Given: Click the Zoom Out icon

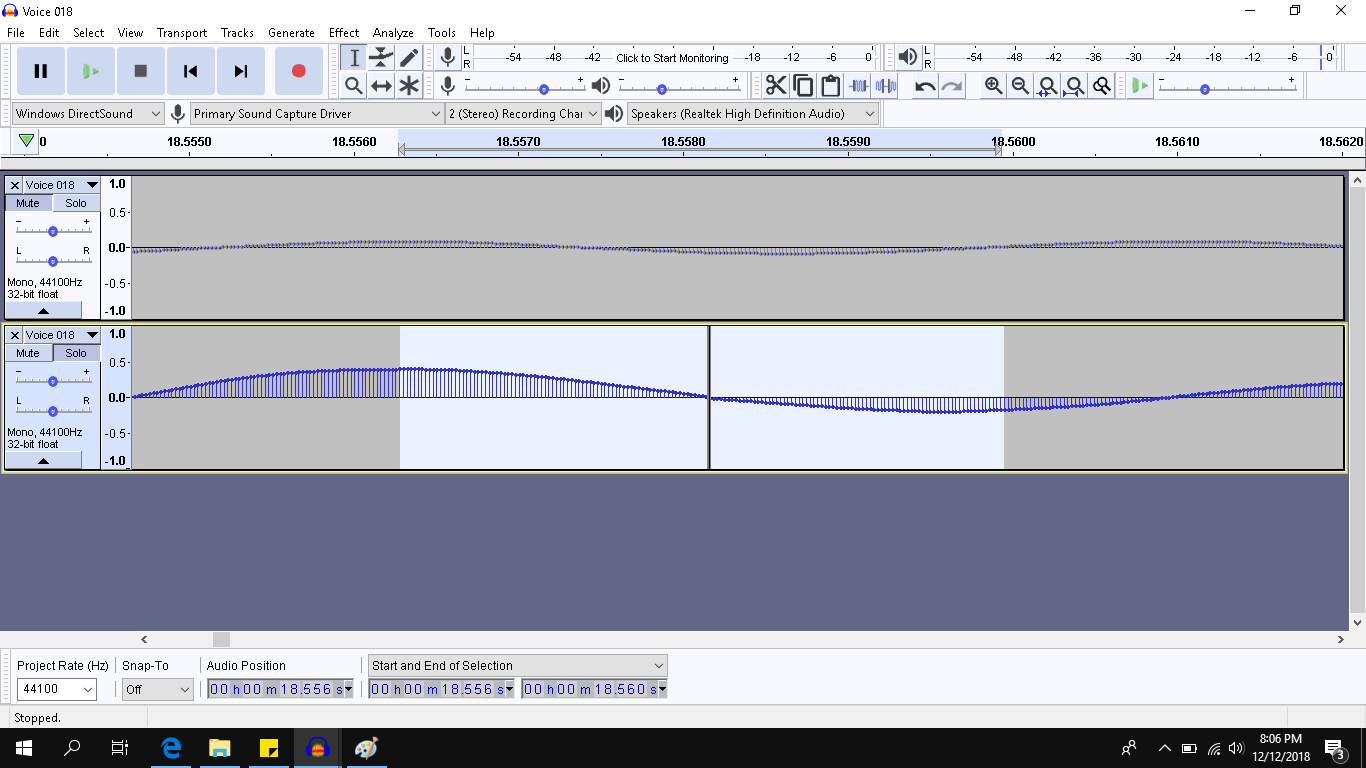Looking at the screenshot, I should point(1020,86).
